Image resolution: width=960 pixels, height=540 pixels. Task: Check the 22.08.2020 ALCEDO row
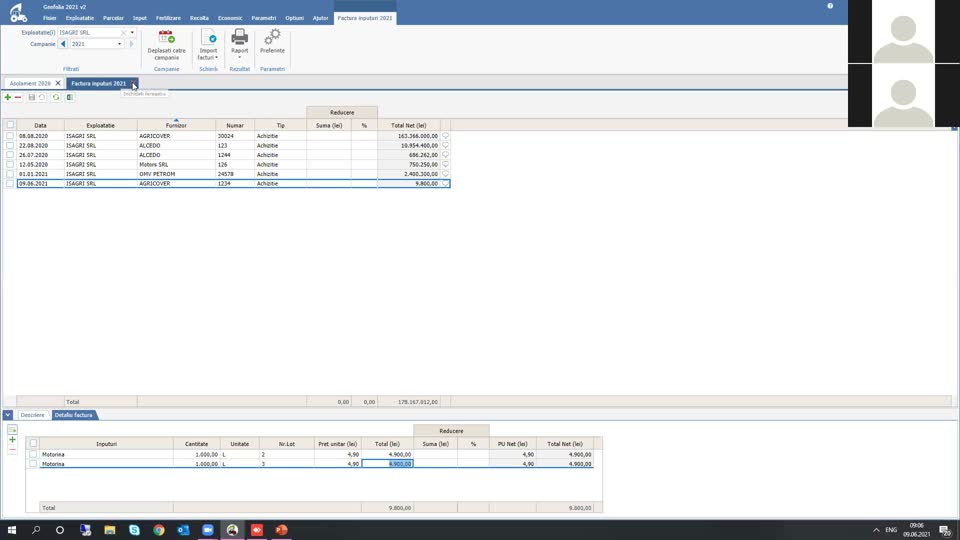[x=10, y=146]
